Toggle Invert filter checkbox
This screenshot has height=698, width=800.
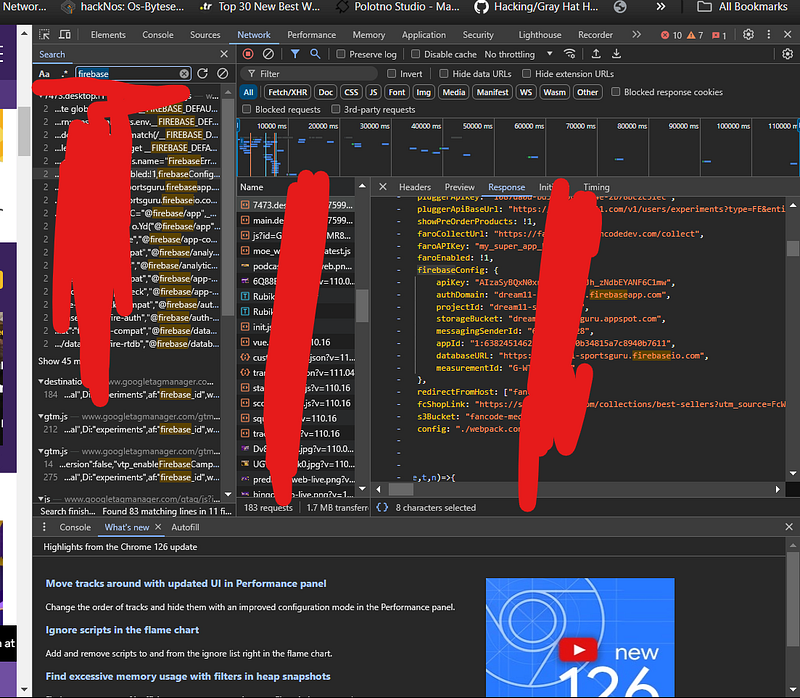pyautogui.click(x=391, y=74)
